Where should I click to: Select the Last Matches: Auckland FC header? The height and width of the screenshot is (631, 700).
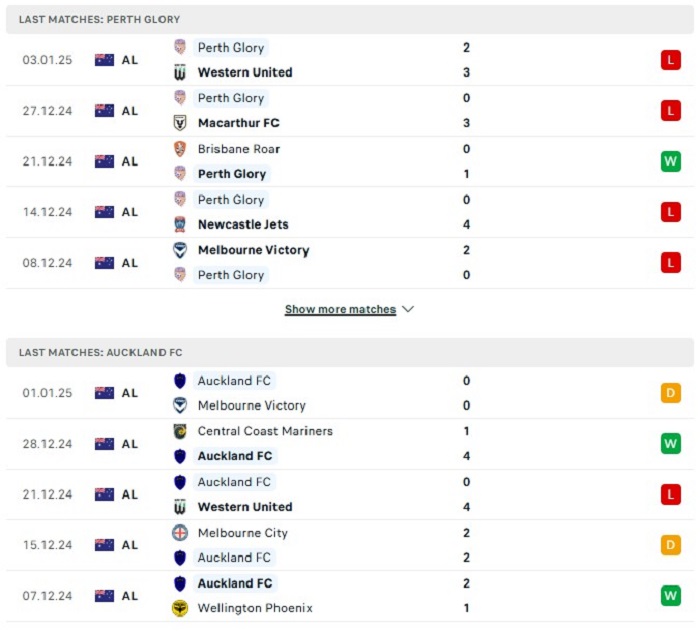pos(350,352)
